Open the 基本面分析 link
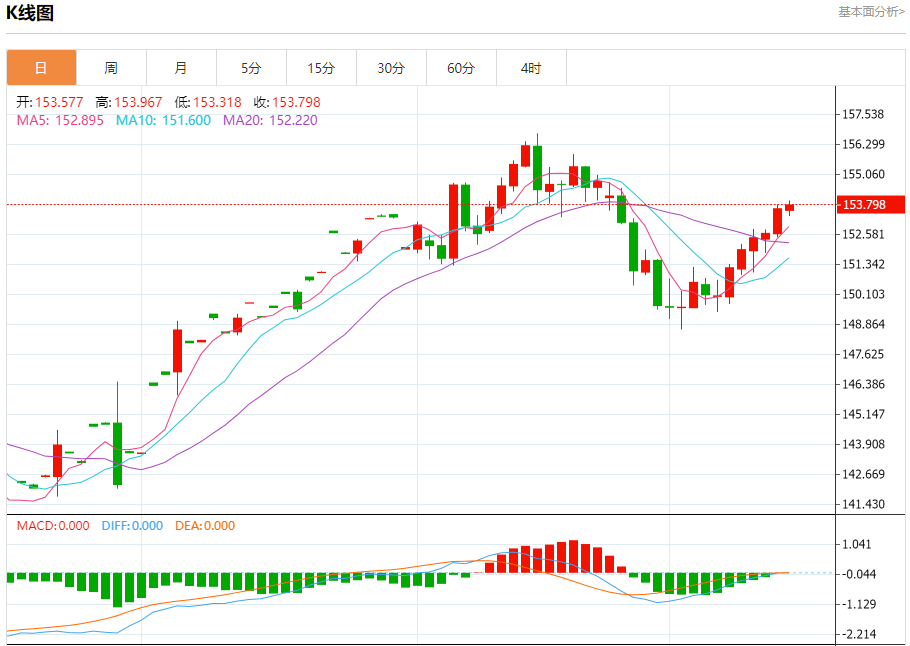This screenshot has width=910, height=646. (x=871, y=12)
